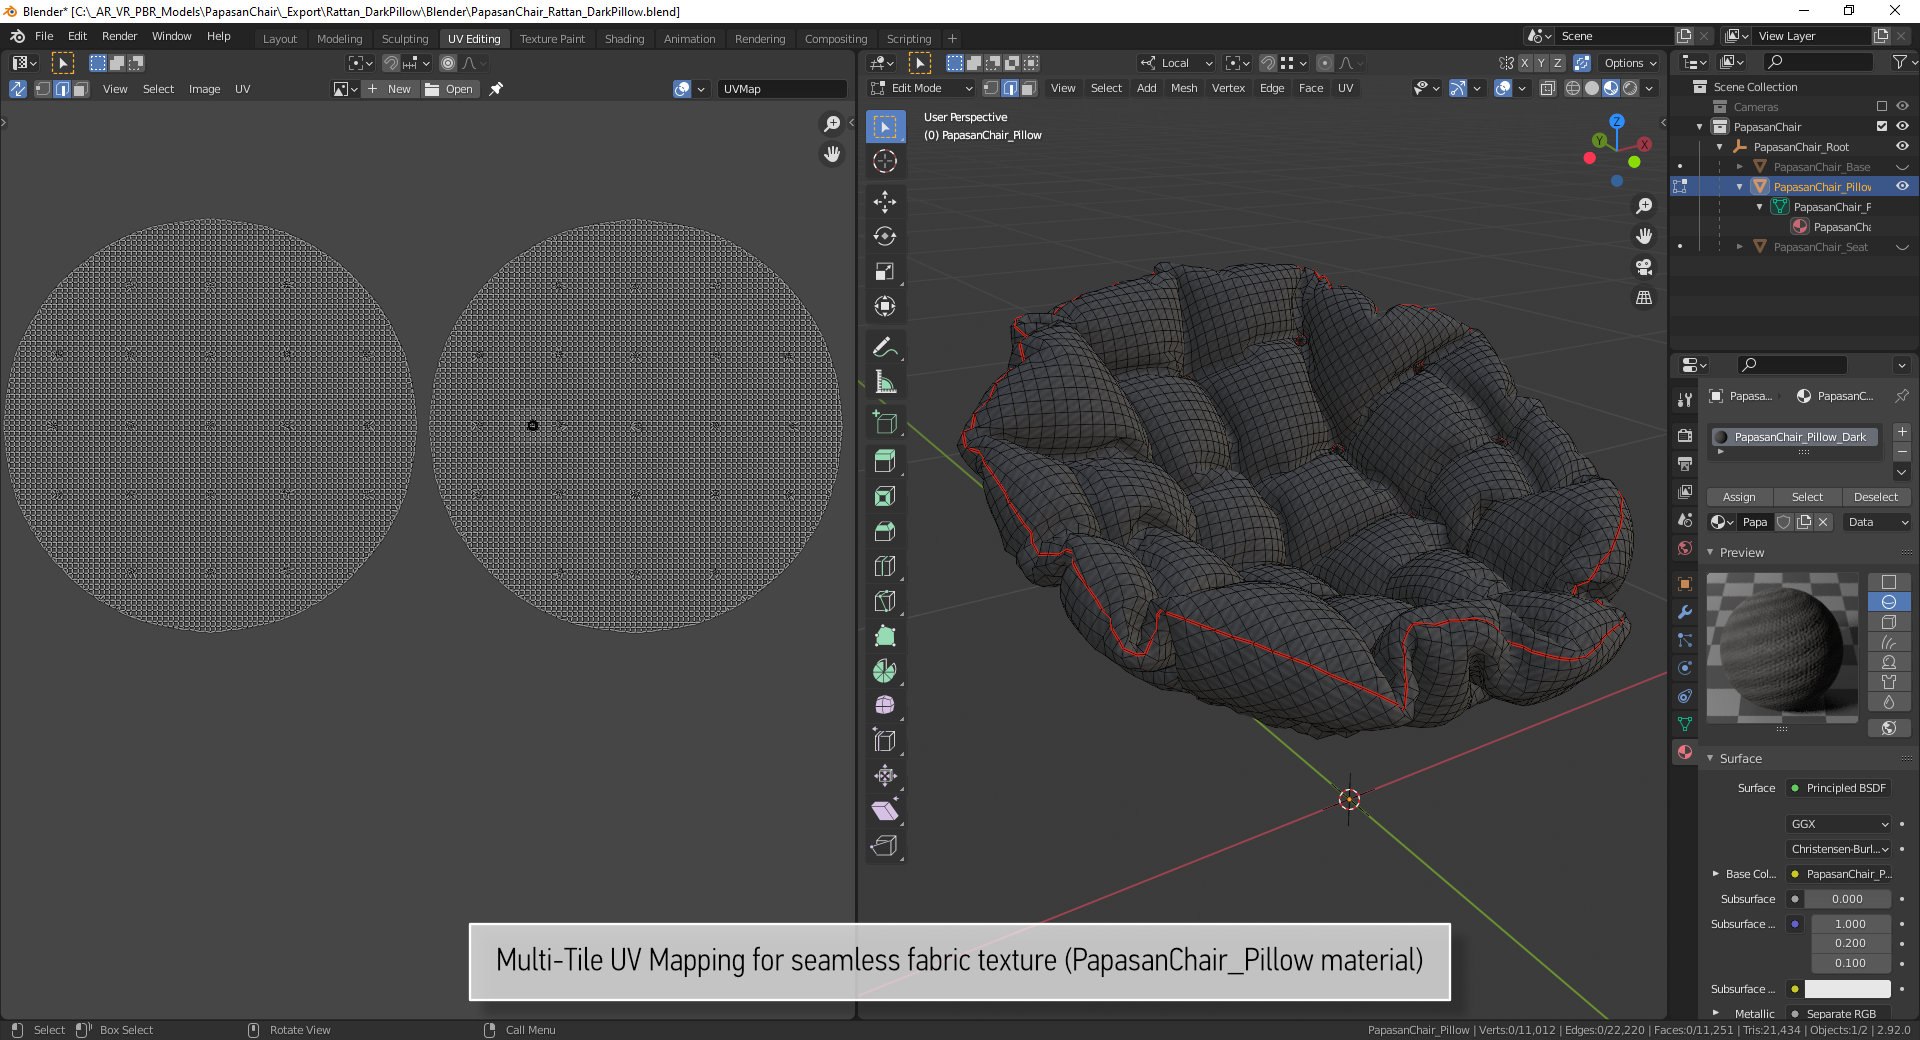Screen dimensions: 1920x1040
Task: Choose the Inset Faces tool
Action: coord(885,496)
